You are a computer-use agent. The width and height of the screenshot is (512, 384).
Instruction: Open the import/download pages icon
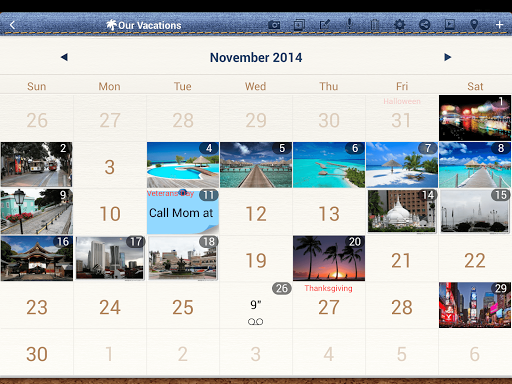click(x=299, y=25)
